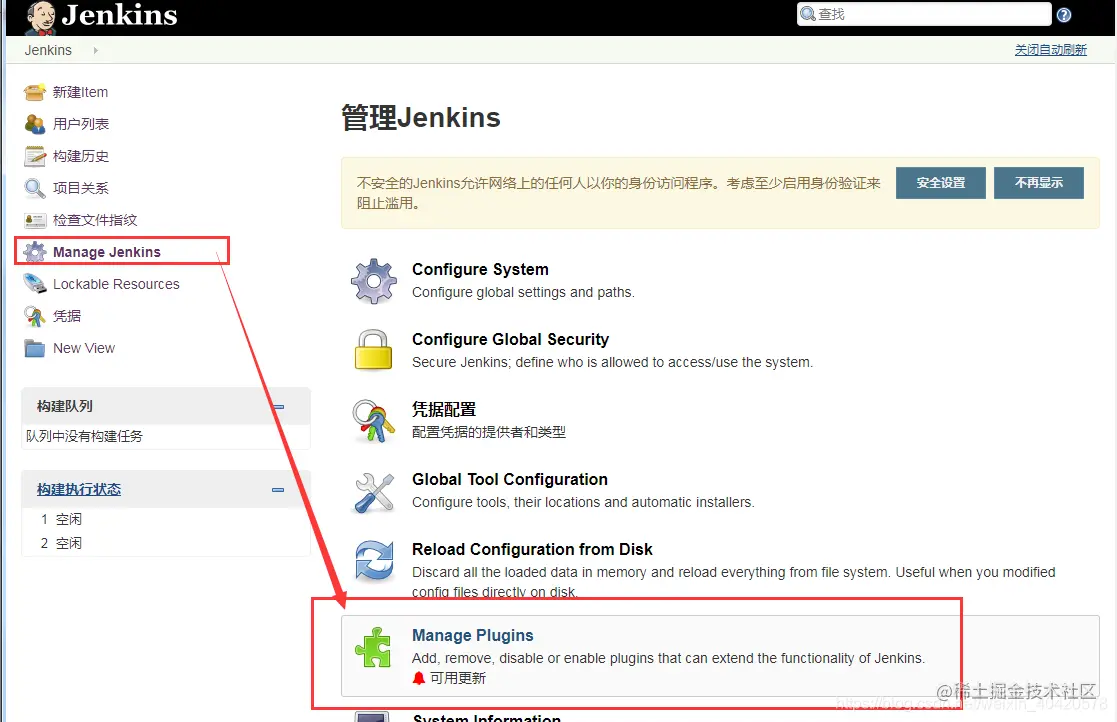This screenshot has height=722, width=1117.
Task: Click the Jenkins breadcrumb link
Action: point(48,51)
